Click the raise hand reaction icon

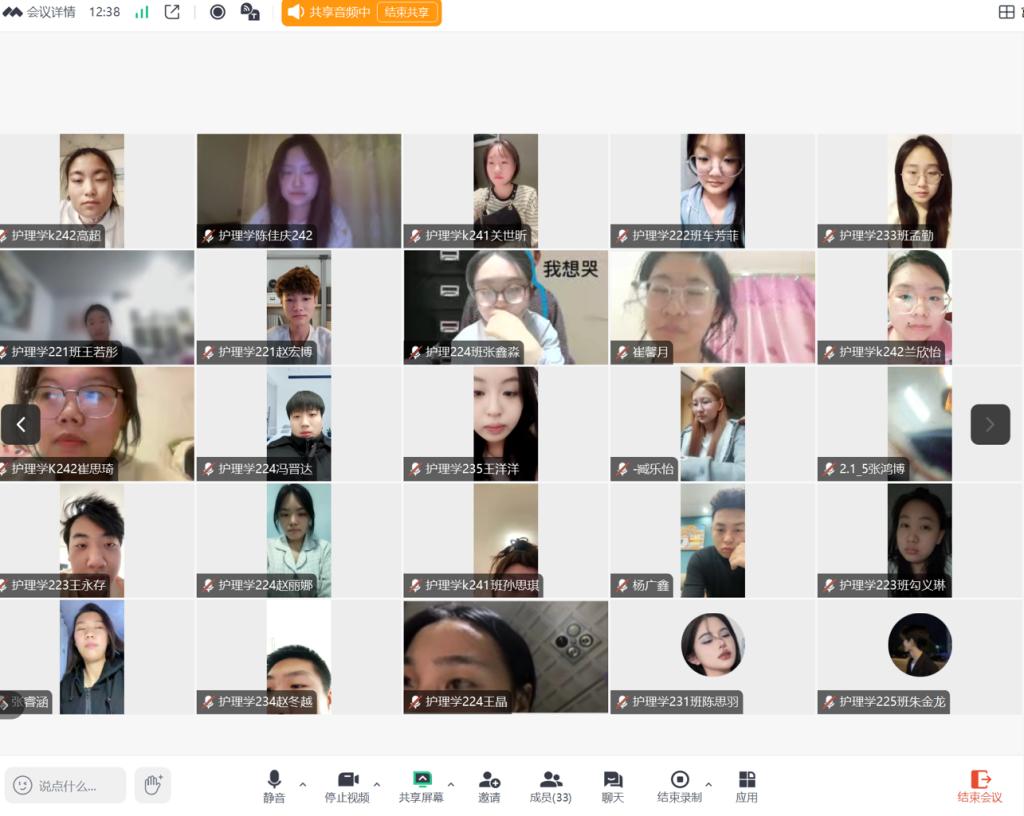coord(152,785)
